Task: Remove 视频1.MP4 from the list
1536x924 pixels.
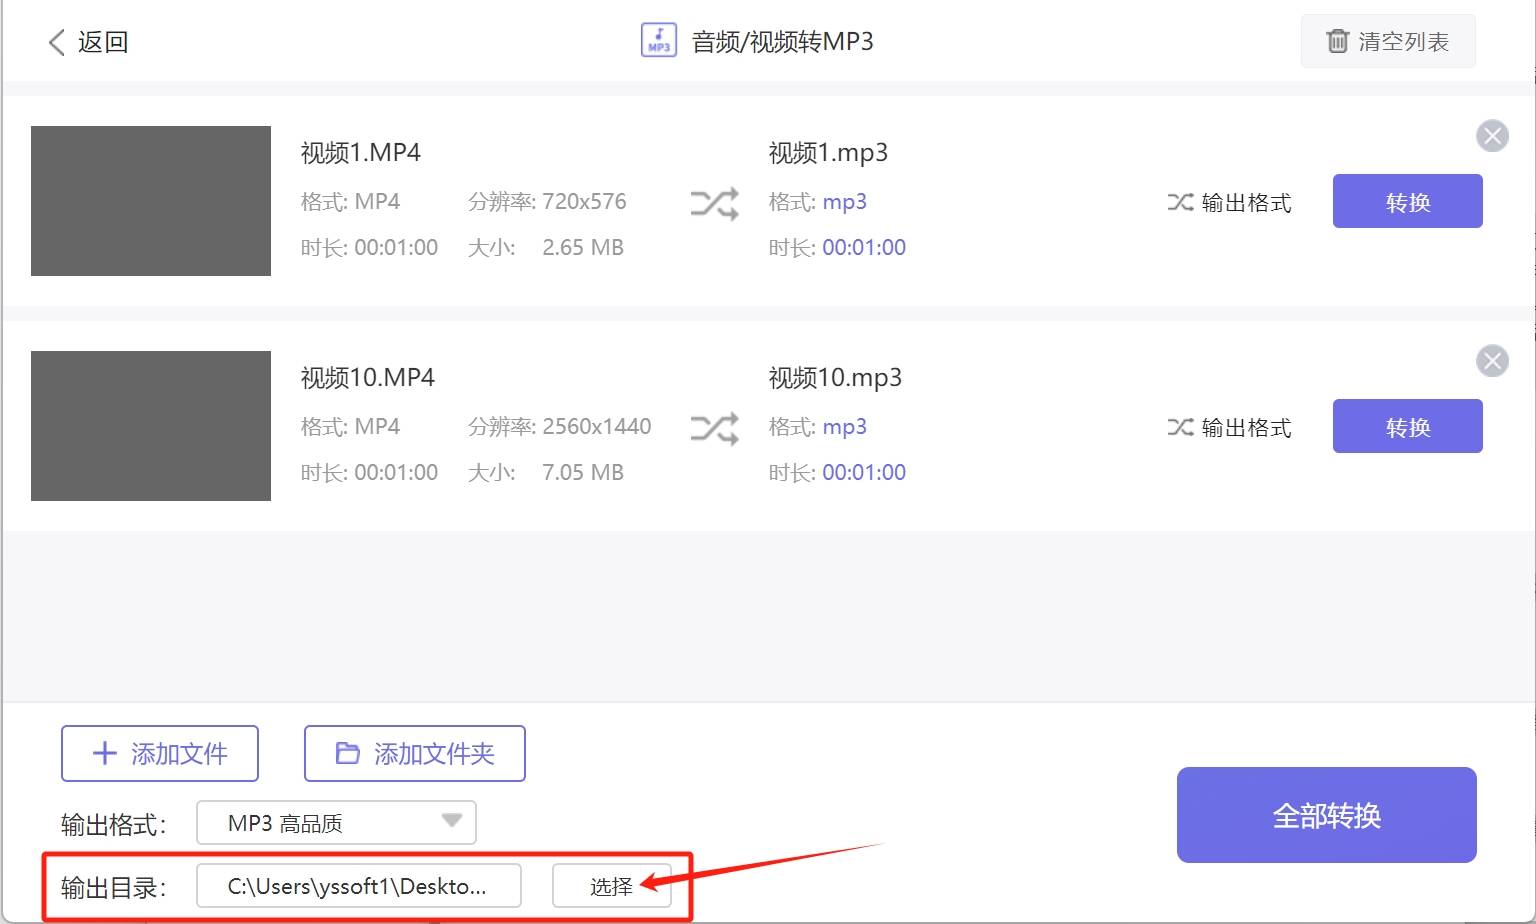Action: [1492, 136]
